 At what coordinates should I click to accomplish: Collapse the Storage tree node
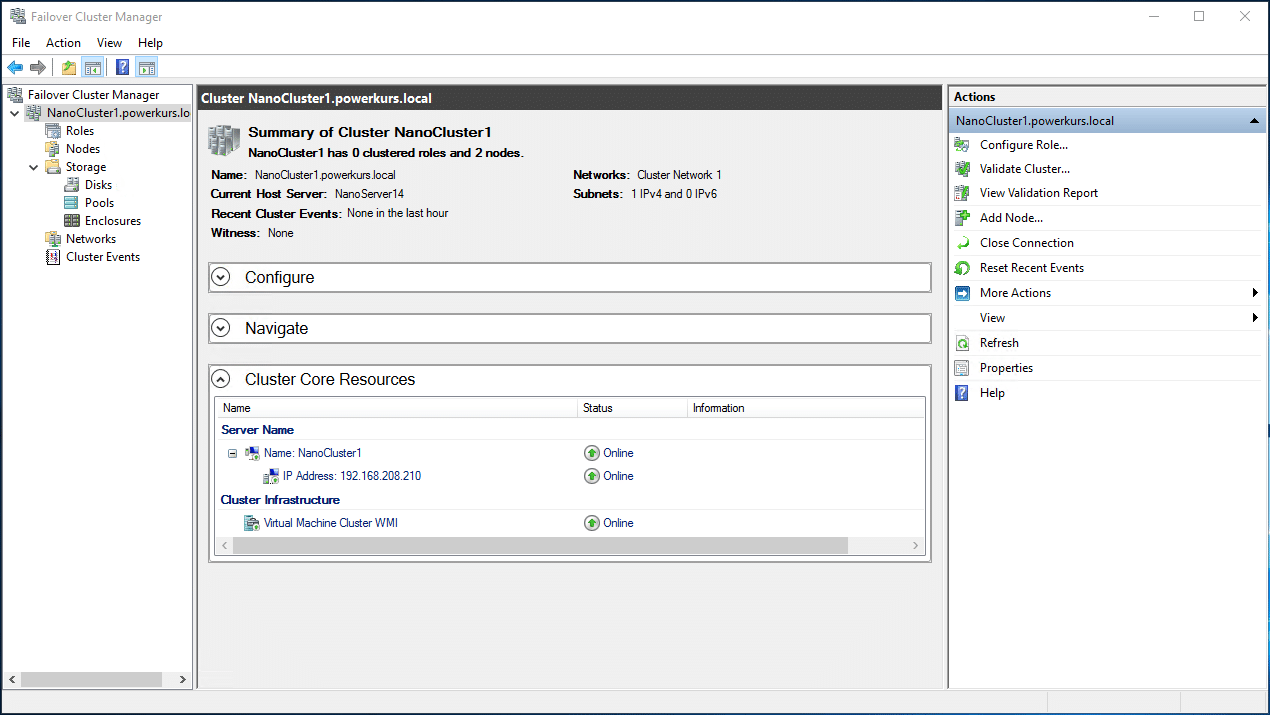pyautogui.click(x=34, y=167)
